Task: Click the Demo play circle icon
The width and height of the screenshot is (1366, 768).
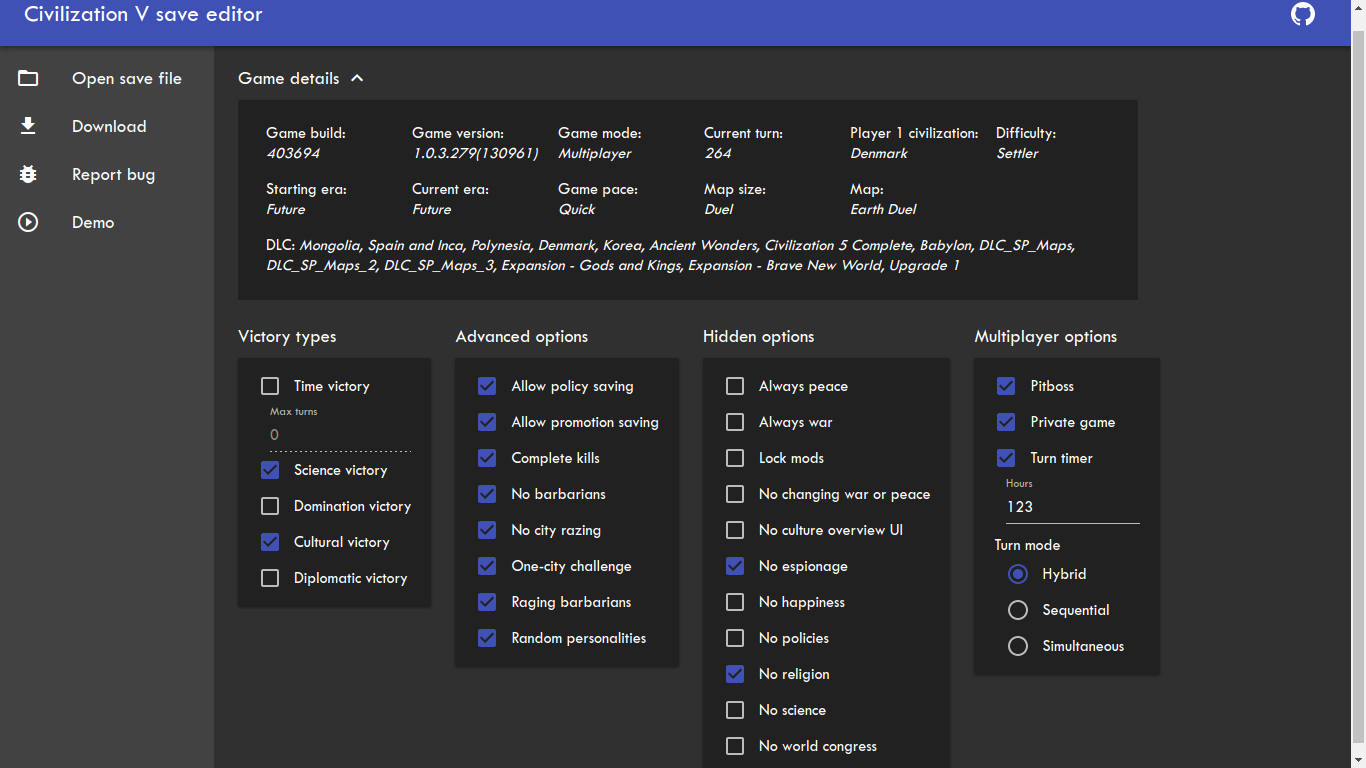Action: click(x=28, y=222)
